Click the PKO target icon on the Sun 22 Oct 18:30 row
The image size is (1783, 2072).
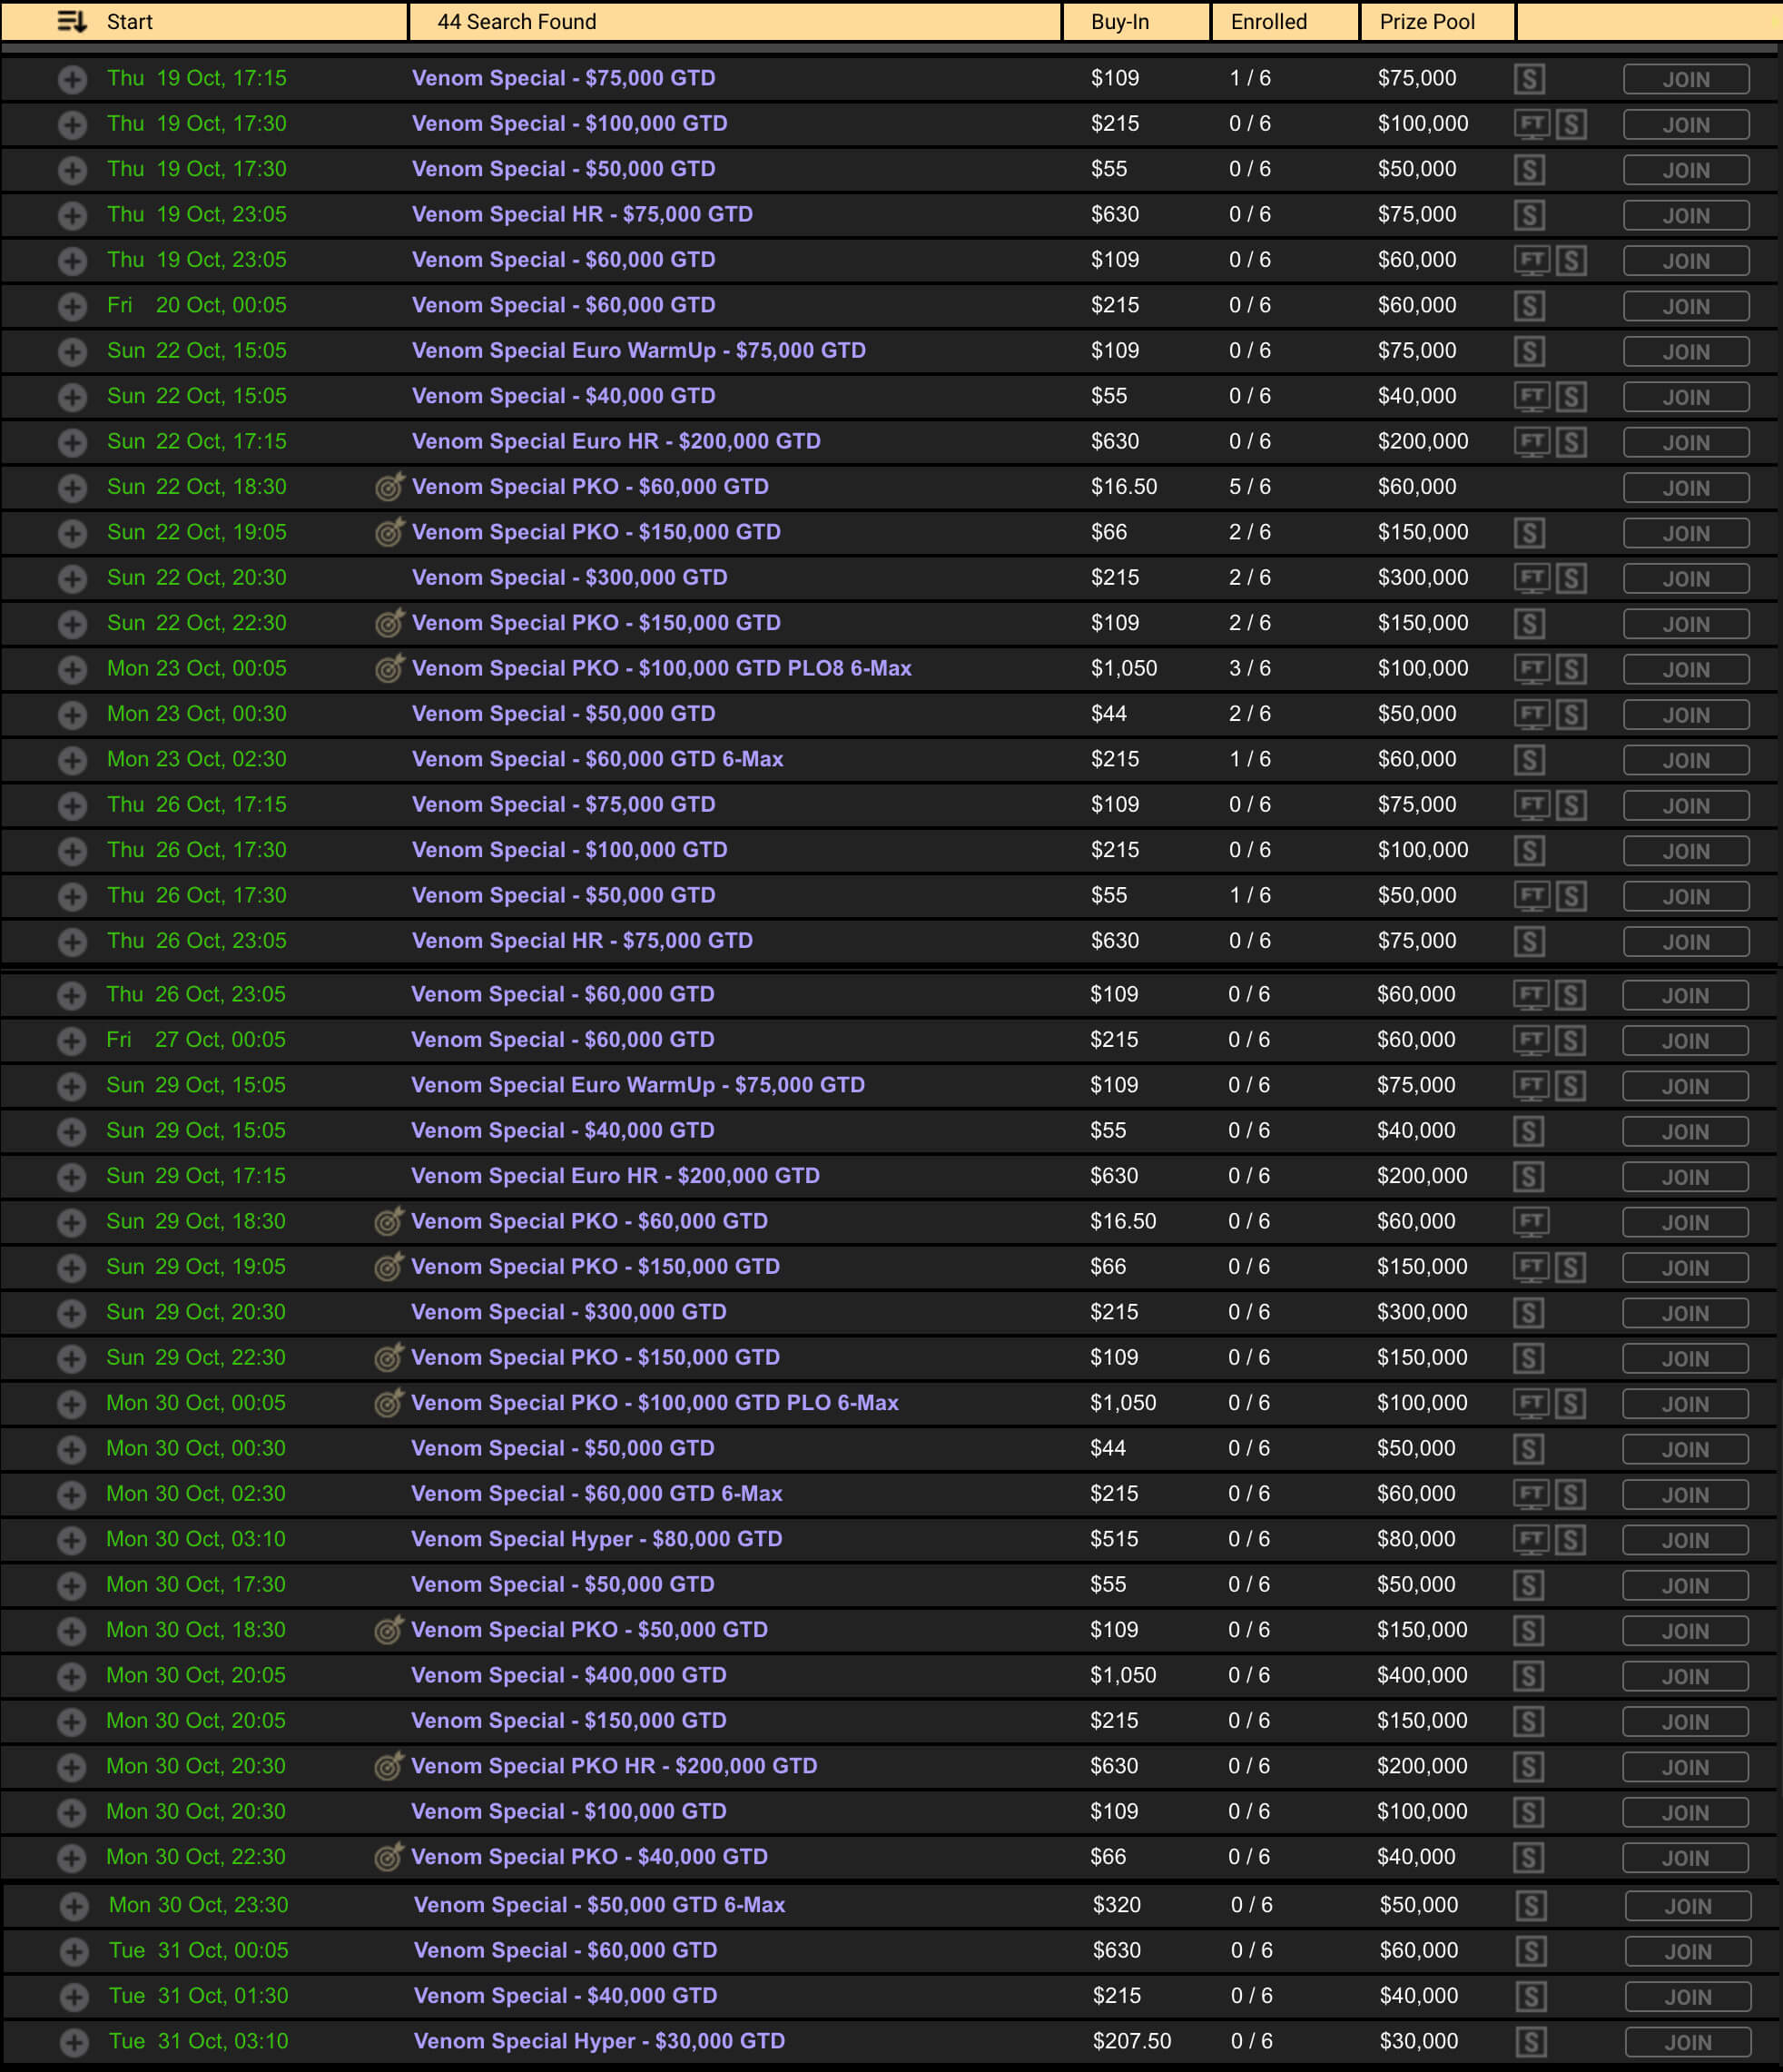coord(389,487)
